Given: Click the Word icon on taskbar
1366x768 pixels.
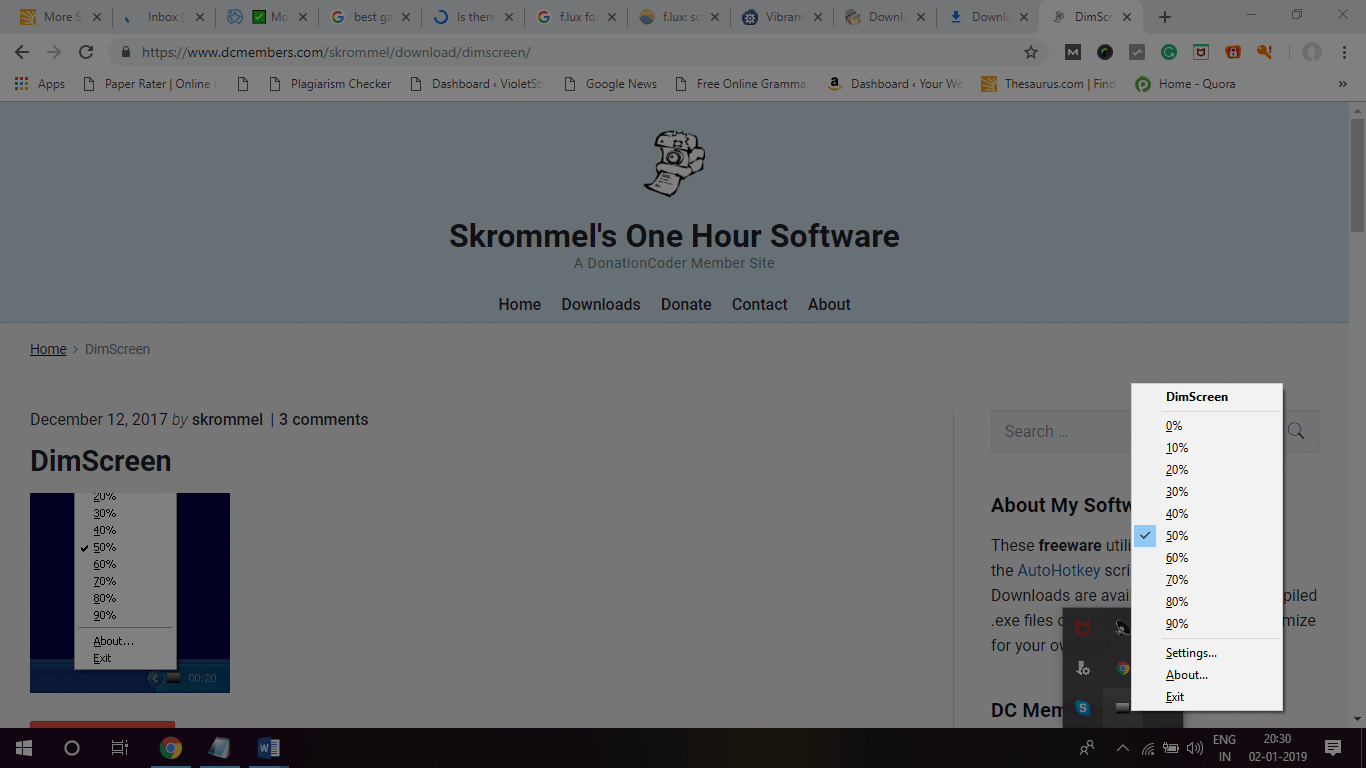Looking at the screenshot, I should point(268,748).
